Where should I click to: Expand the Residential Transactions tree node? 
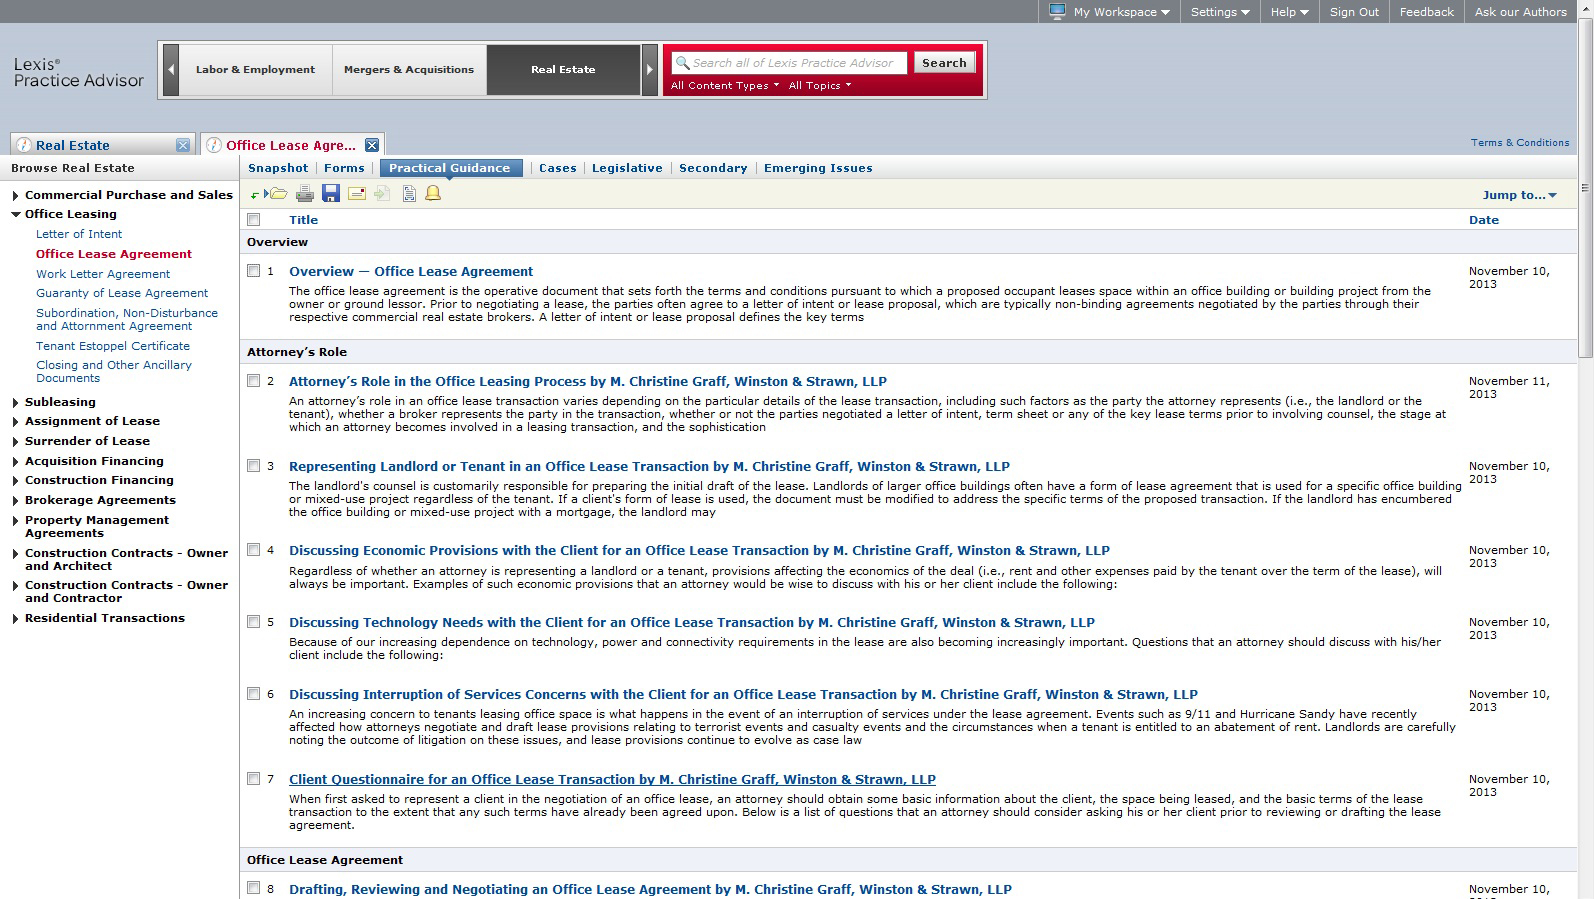(x=16, y=619)
